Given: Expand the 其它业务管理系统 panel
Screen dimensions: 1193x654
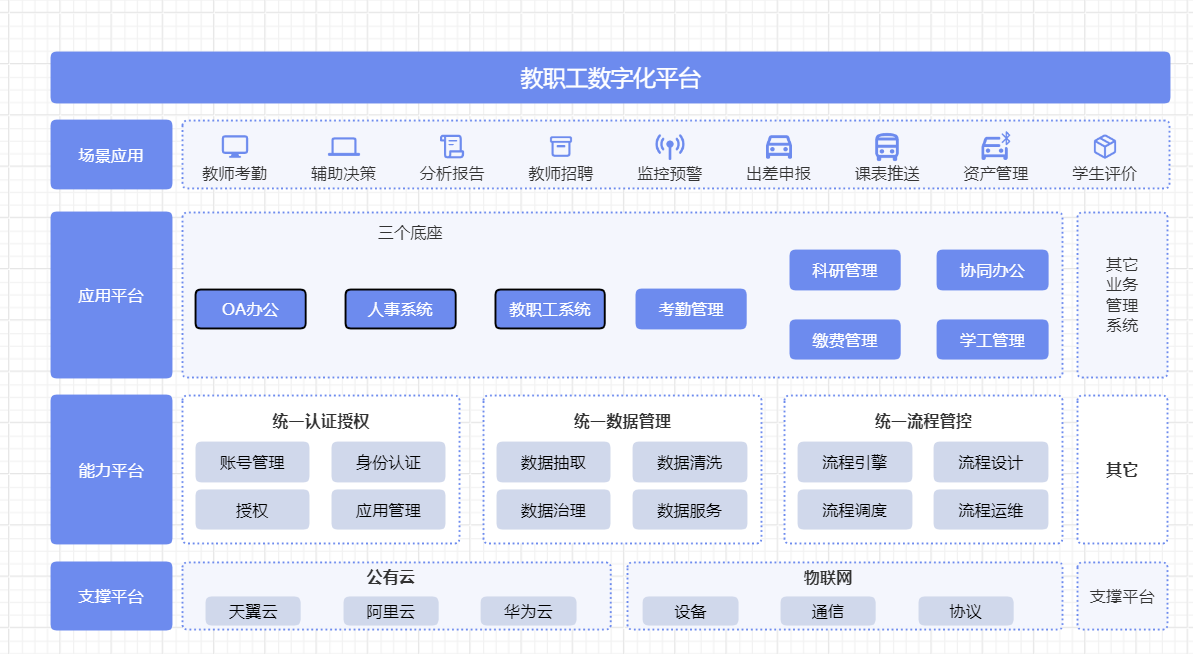Looking at the screenshot, I should tap(1122, 294).
